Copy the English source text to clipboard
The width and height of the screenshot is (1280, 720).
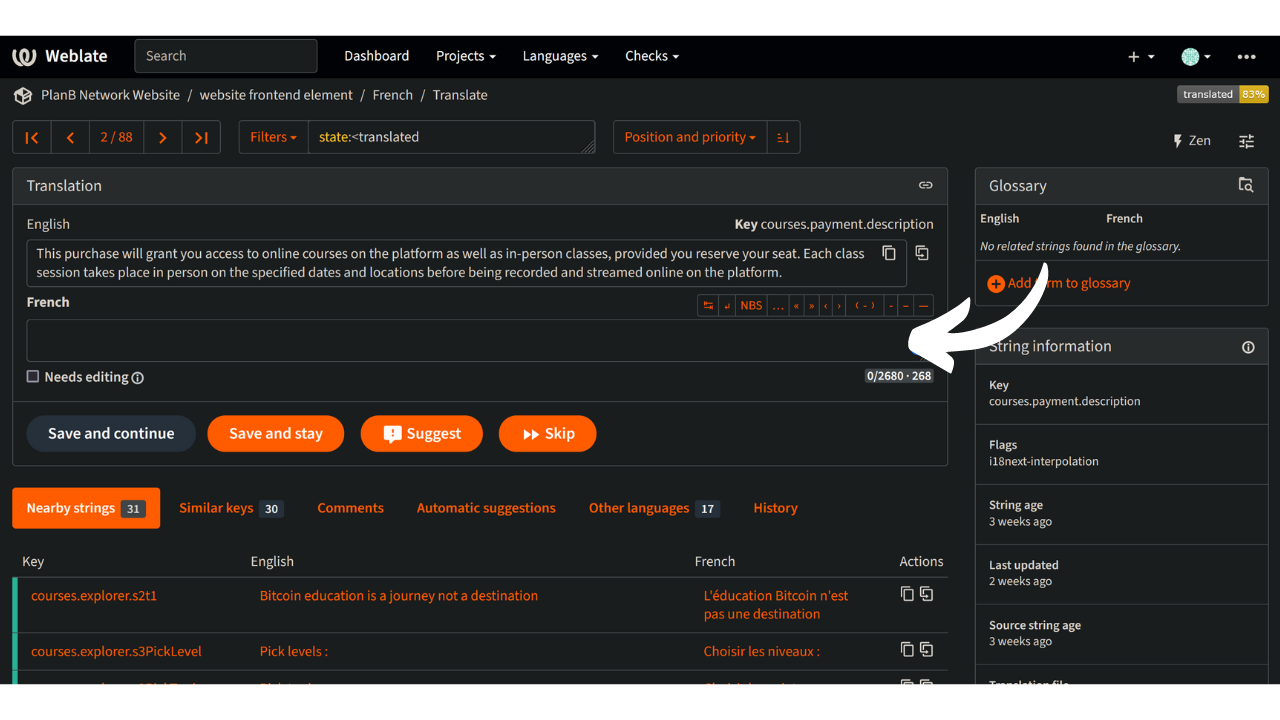coord(889,253)
